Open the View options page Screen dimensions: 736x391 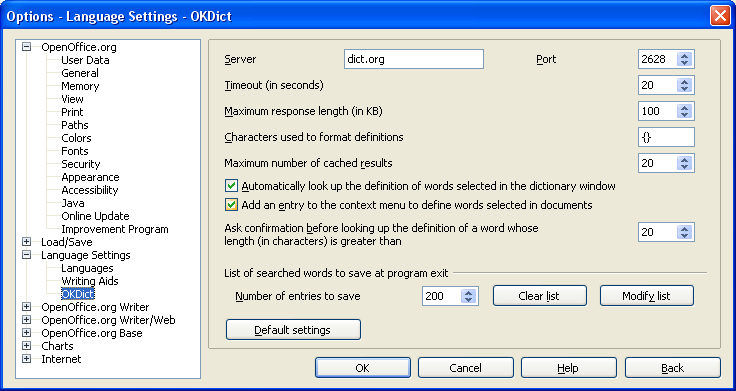pos(72,99)
